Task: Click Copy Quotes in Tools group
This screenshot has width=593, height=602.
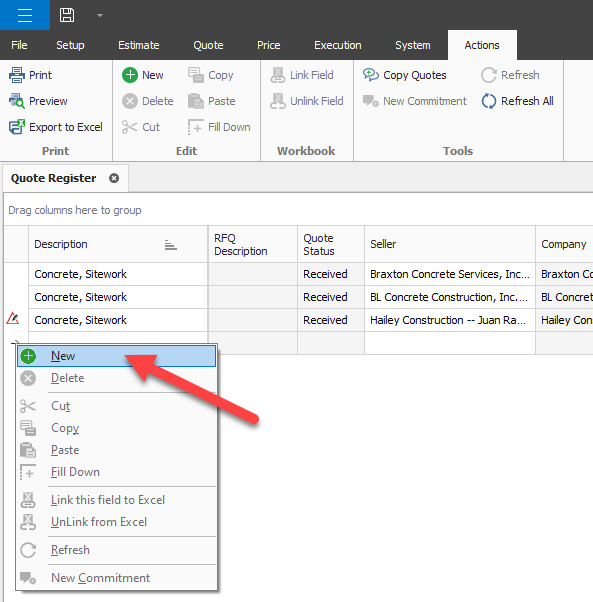Action: coord(405,75)
